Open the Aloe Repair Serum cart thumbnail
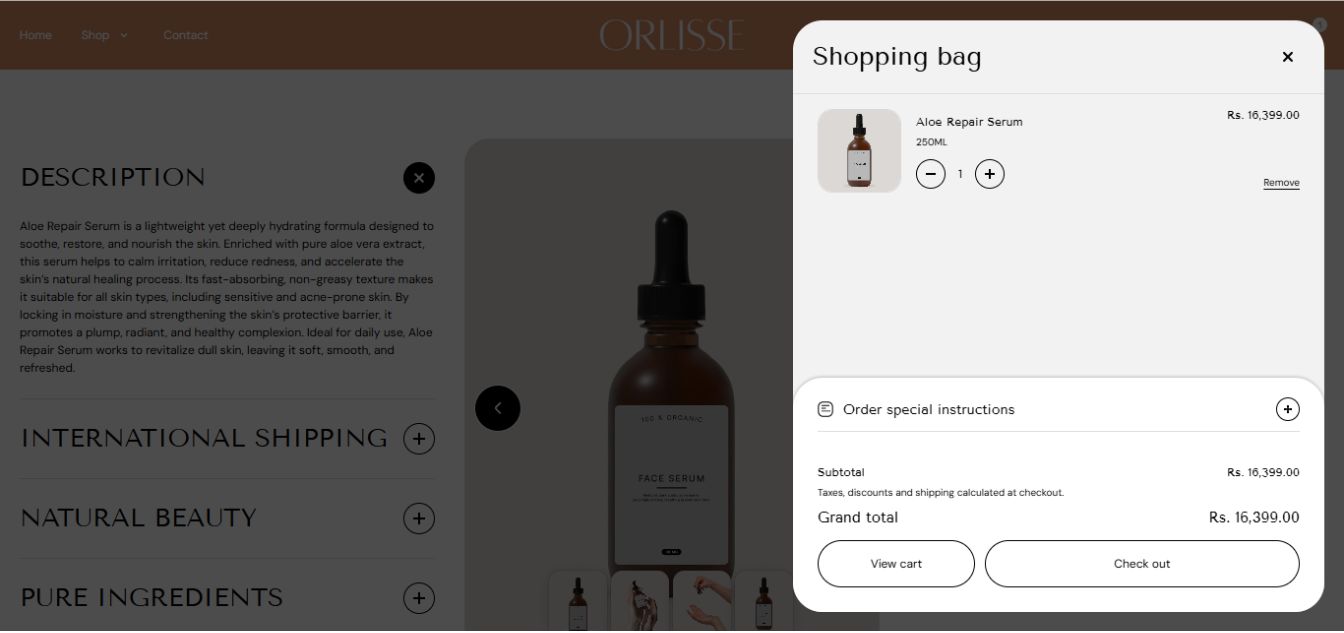 click(859, 151)
